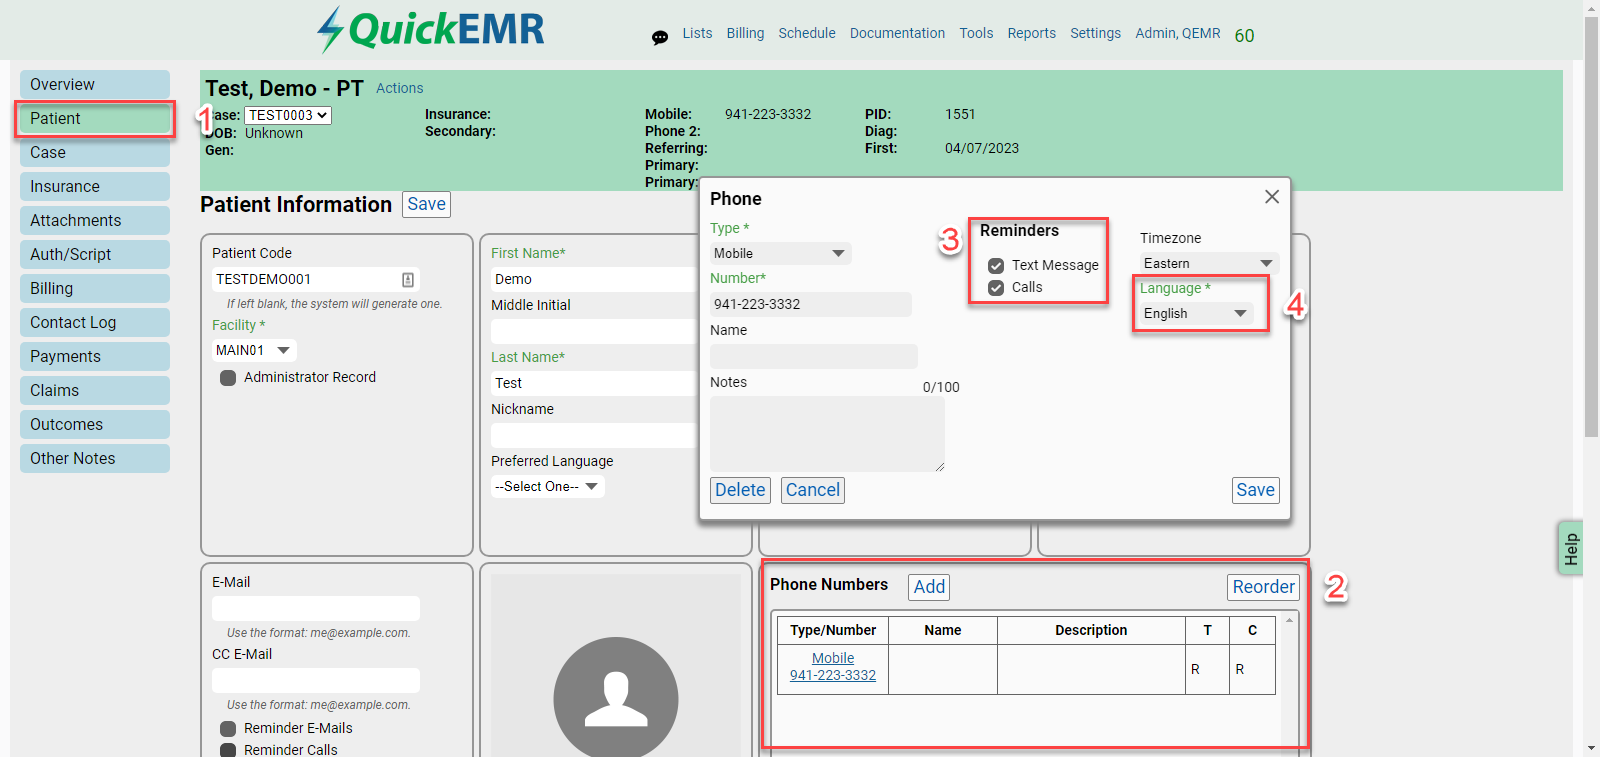Viewport: 1600px width, 757px height.
Task: Open the chat message bubble icon
Action: tap(660, 38)
